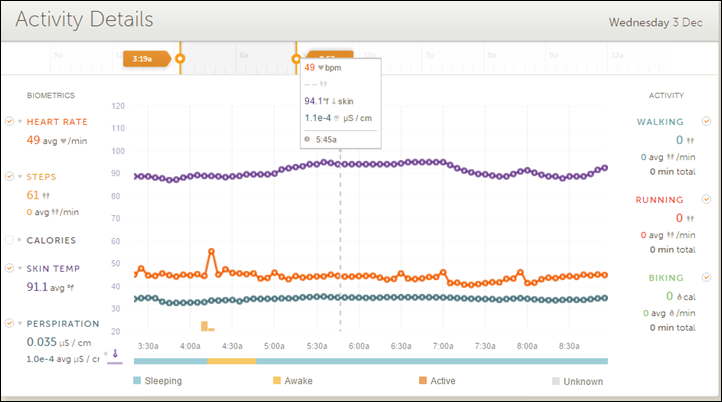Viewport: 722px width, 402px height.
Task: Click the RUNNING activity label
Action: click(x=659, y=200)
